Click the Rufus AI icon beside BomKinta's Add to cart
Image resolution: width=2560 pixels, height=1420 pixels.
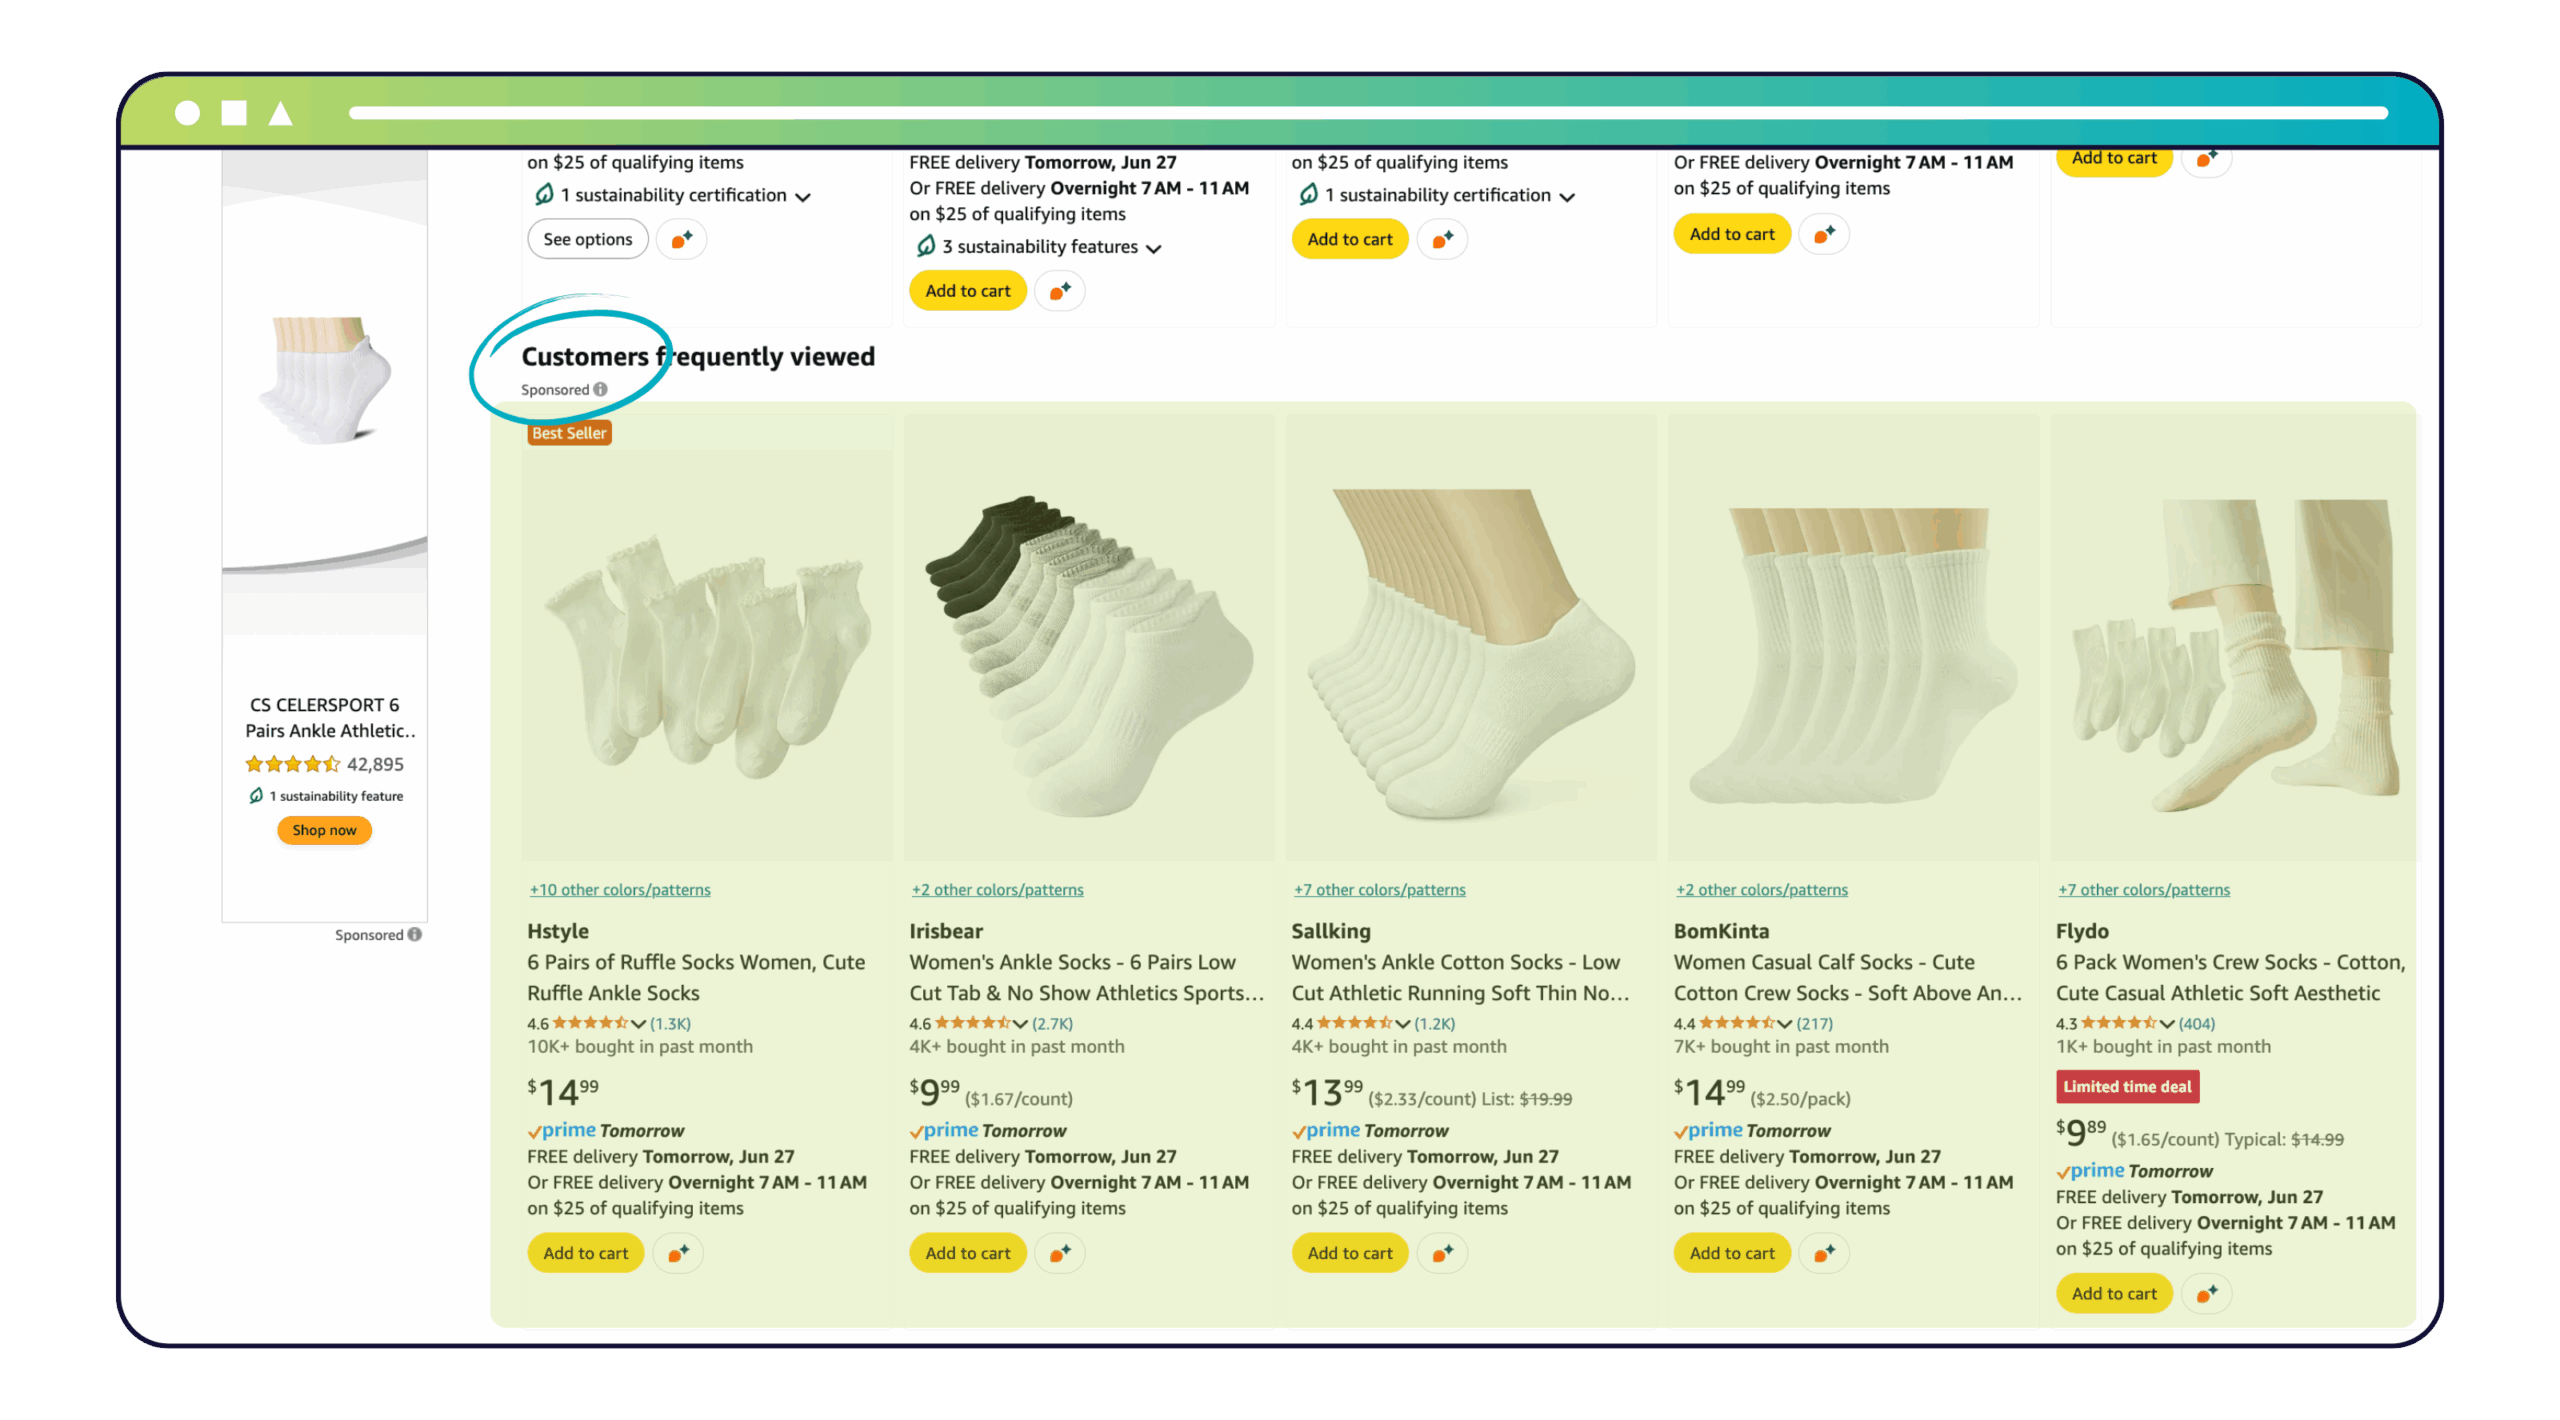coord(1824,1253)
